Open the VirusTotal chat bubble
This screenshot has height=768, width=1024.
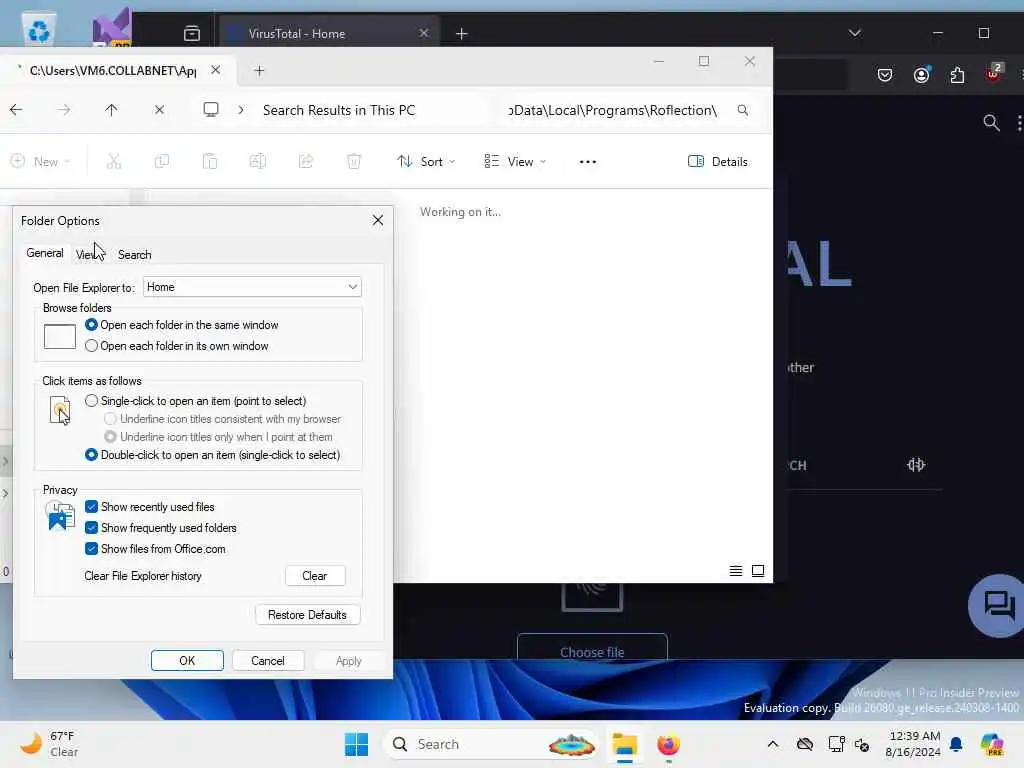[x=997, y=605]
